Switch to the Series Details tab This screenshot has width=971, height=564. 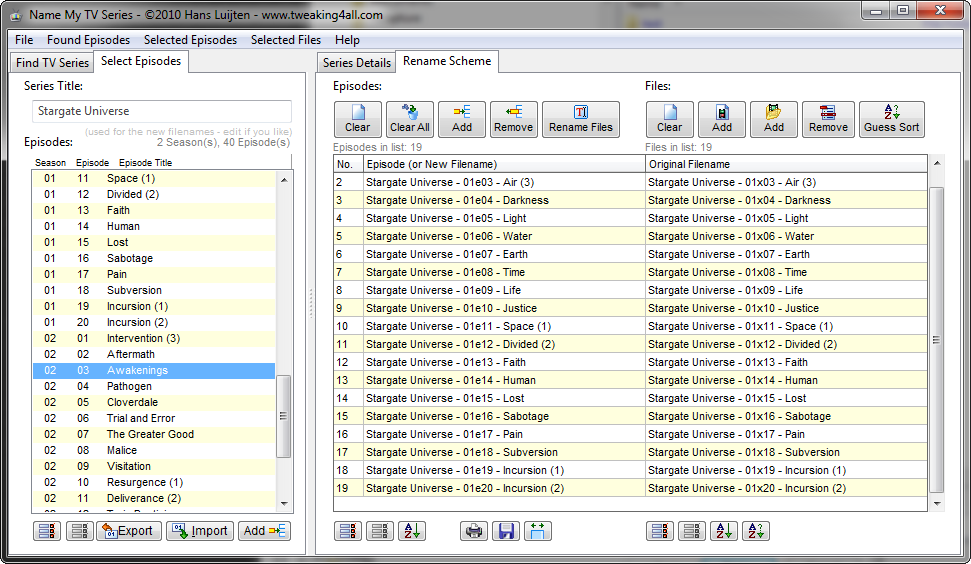click(357, 63)
